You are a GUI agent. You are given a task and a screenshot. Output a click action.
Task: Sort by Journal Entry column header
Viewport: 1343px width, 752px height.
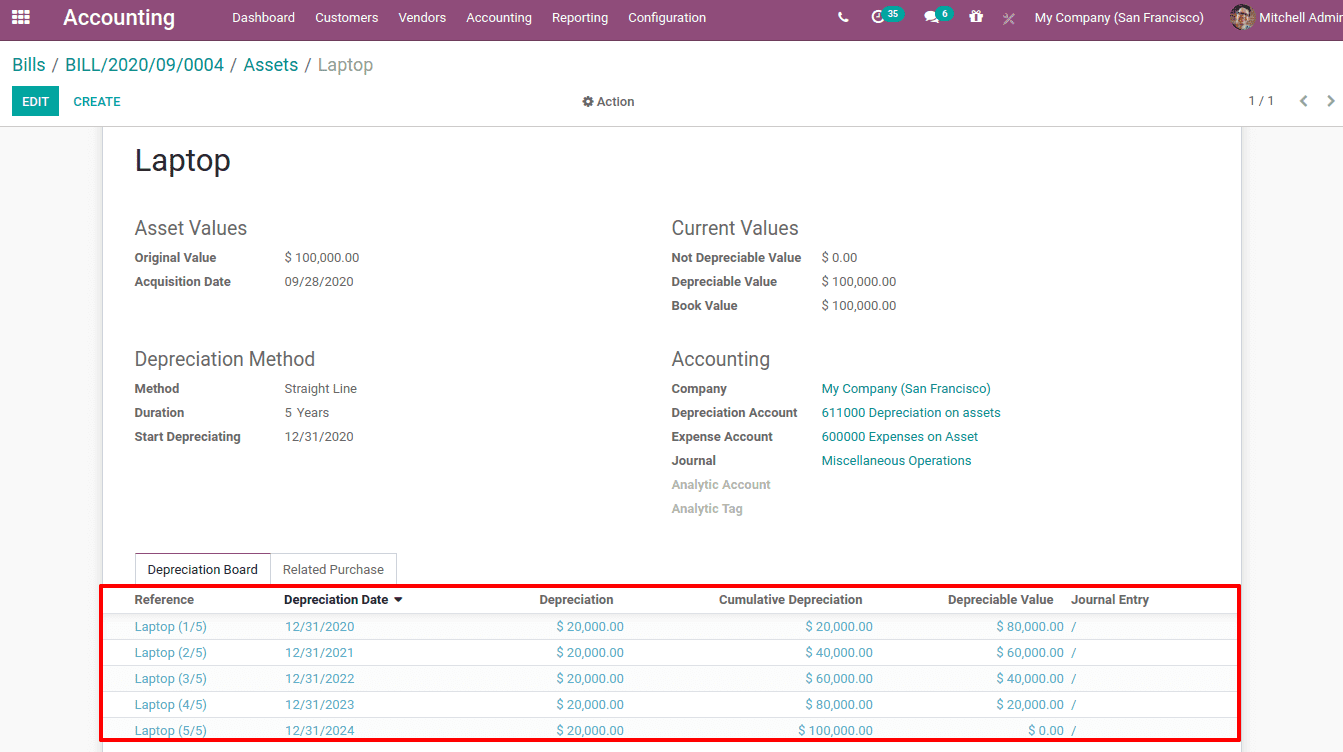coord(1110,600)
